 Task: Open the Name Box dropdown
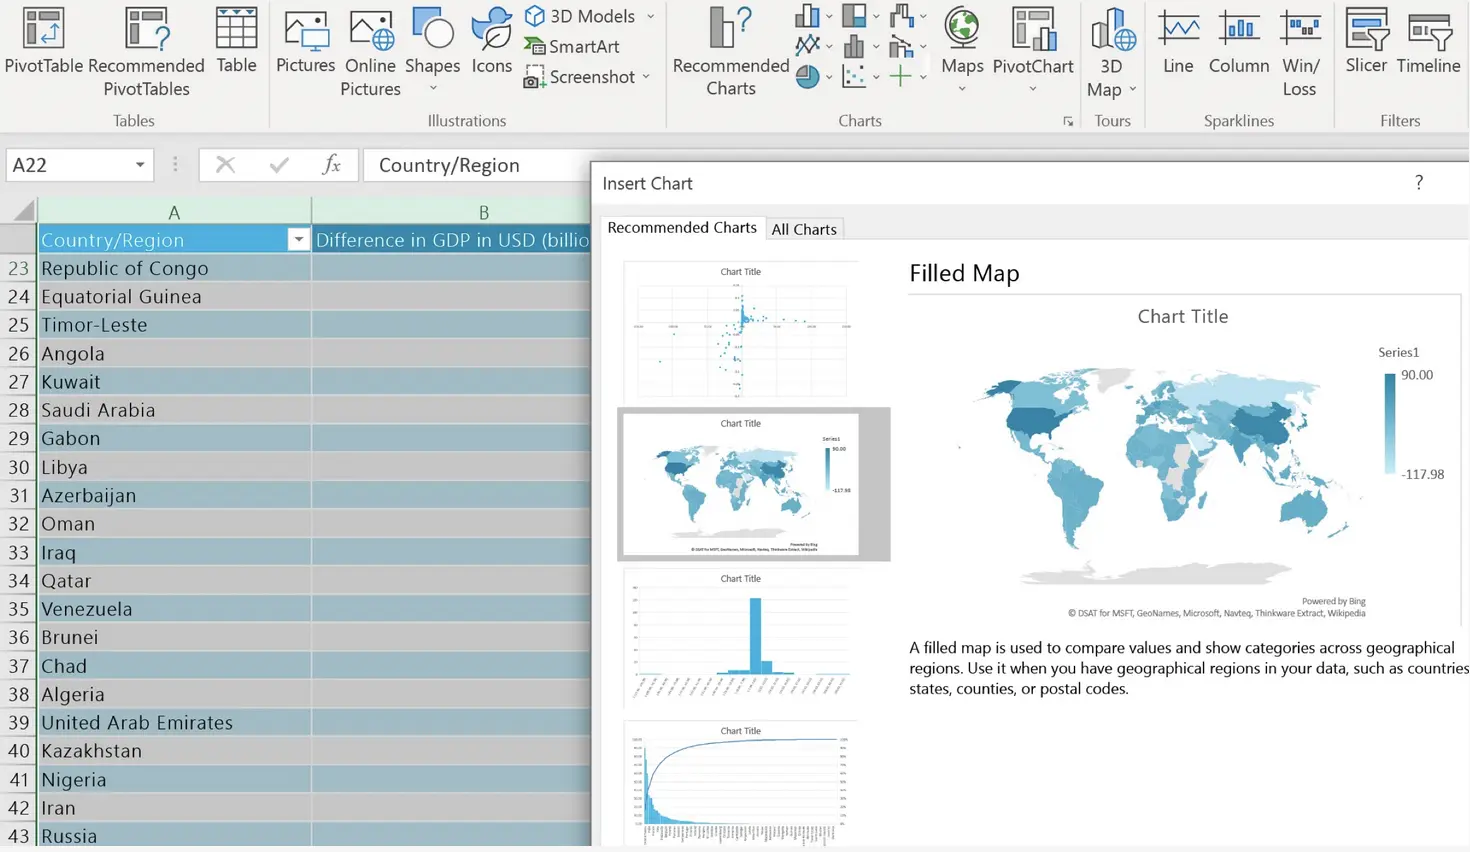tap(140, 165)
